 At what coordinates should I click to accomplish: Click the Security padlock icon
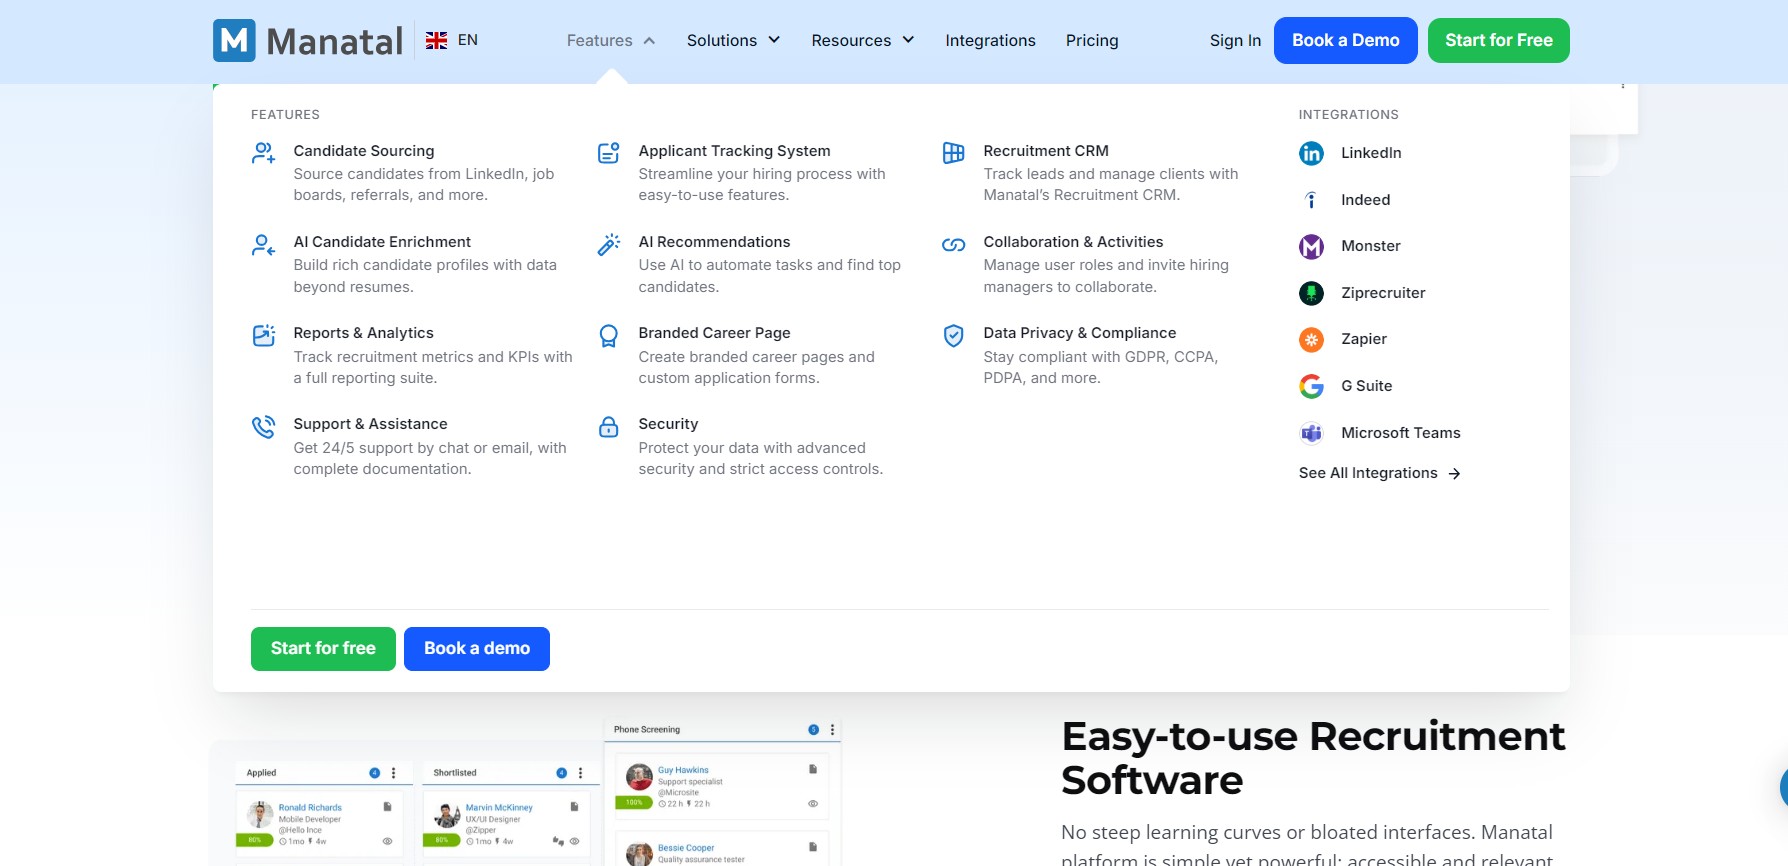[608, 427]
